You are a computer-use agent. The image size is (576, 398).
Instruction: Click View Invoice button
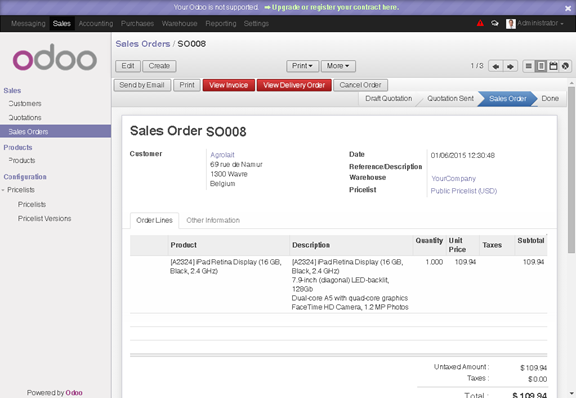point(228,85)
